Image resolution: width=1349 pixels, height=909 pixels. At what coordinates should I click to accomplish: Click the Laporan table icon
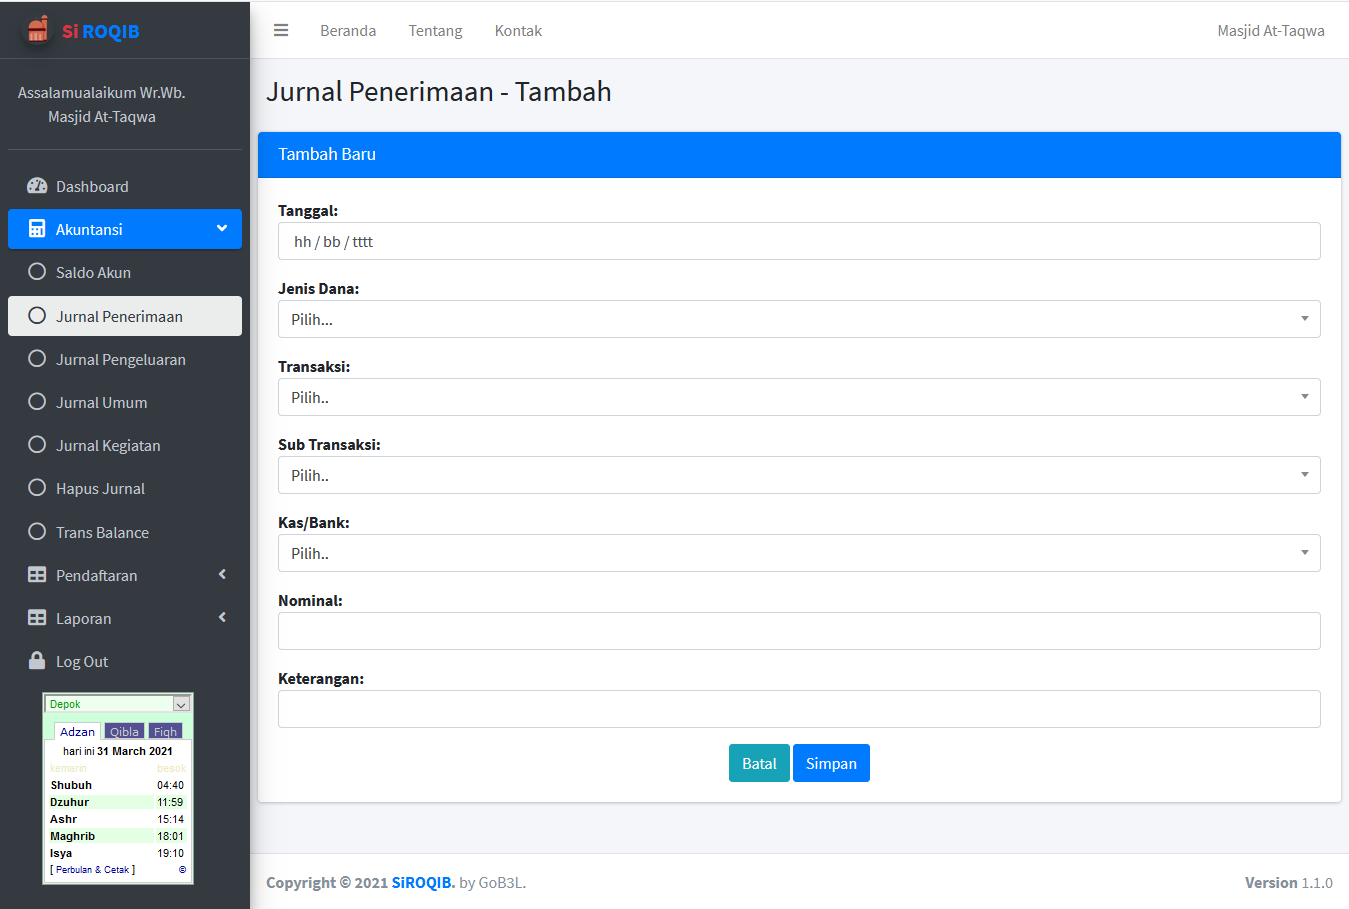pos(37,618)
